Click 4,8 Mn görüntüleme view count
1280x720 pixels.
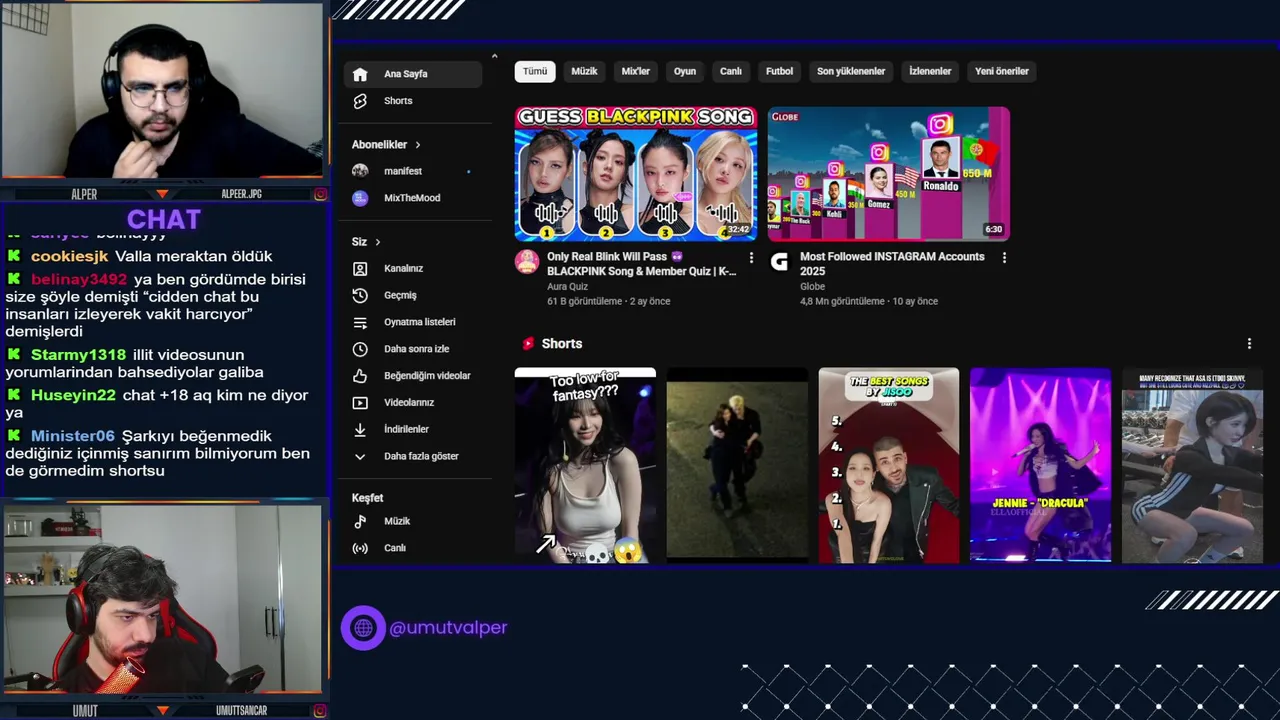pos(842,301)
